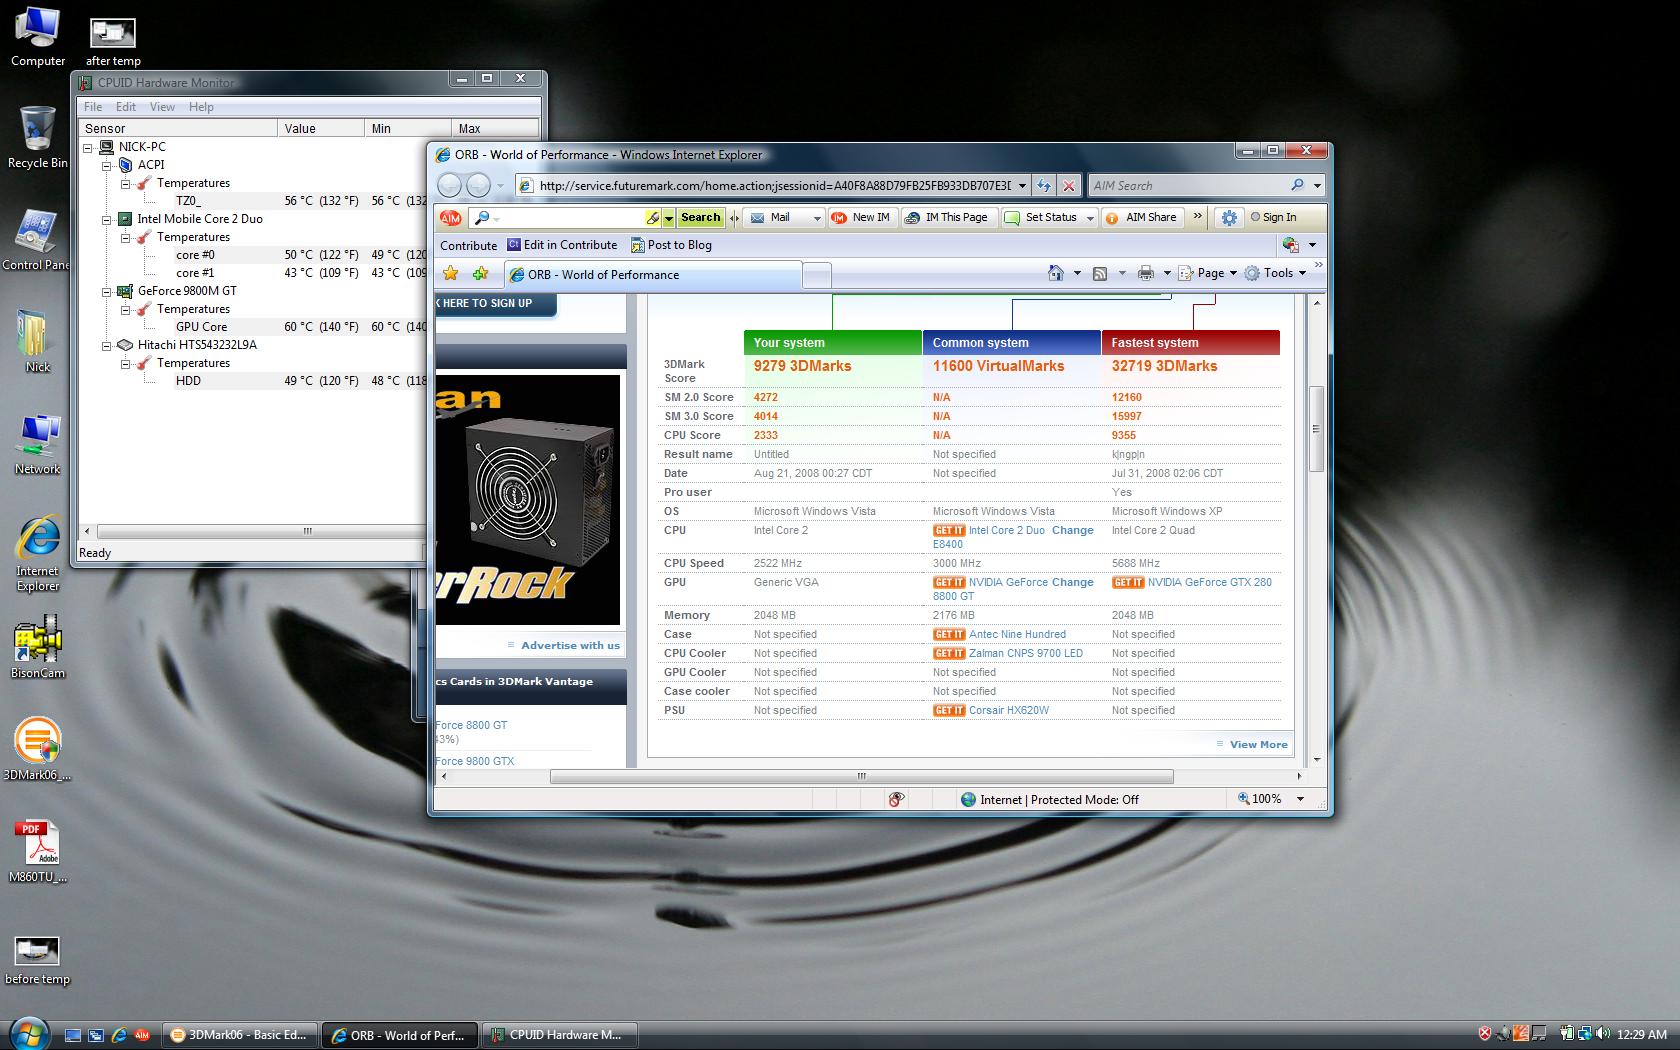1680x1050 pixels.
Task: Open the zoom level dropdown next to 100%
Action: pos(1300,799)
